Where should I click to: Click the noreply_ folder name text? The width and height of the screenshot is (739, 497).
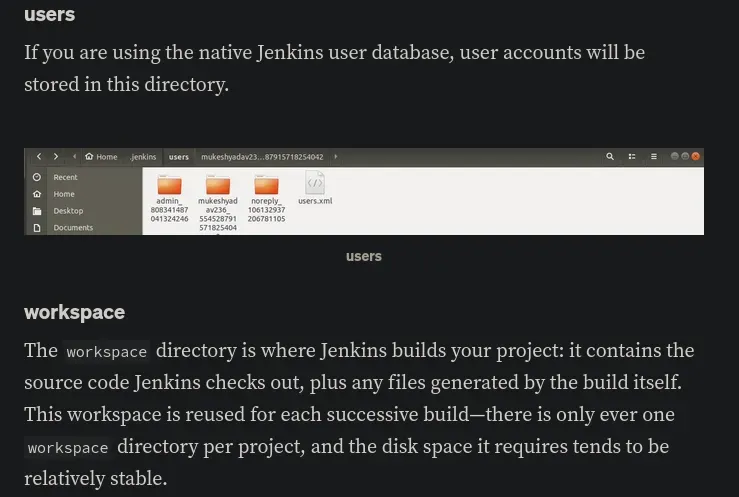click(x=266, y=210)
